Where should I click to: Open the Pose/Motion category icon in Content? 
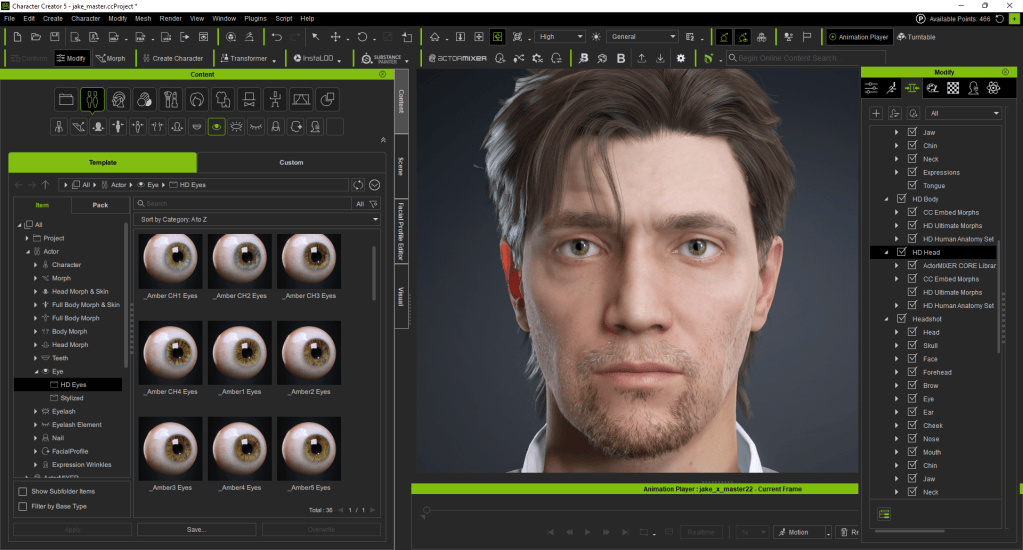tap(275, 100)
